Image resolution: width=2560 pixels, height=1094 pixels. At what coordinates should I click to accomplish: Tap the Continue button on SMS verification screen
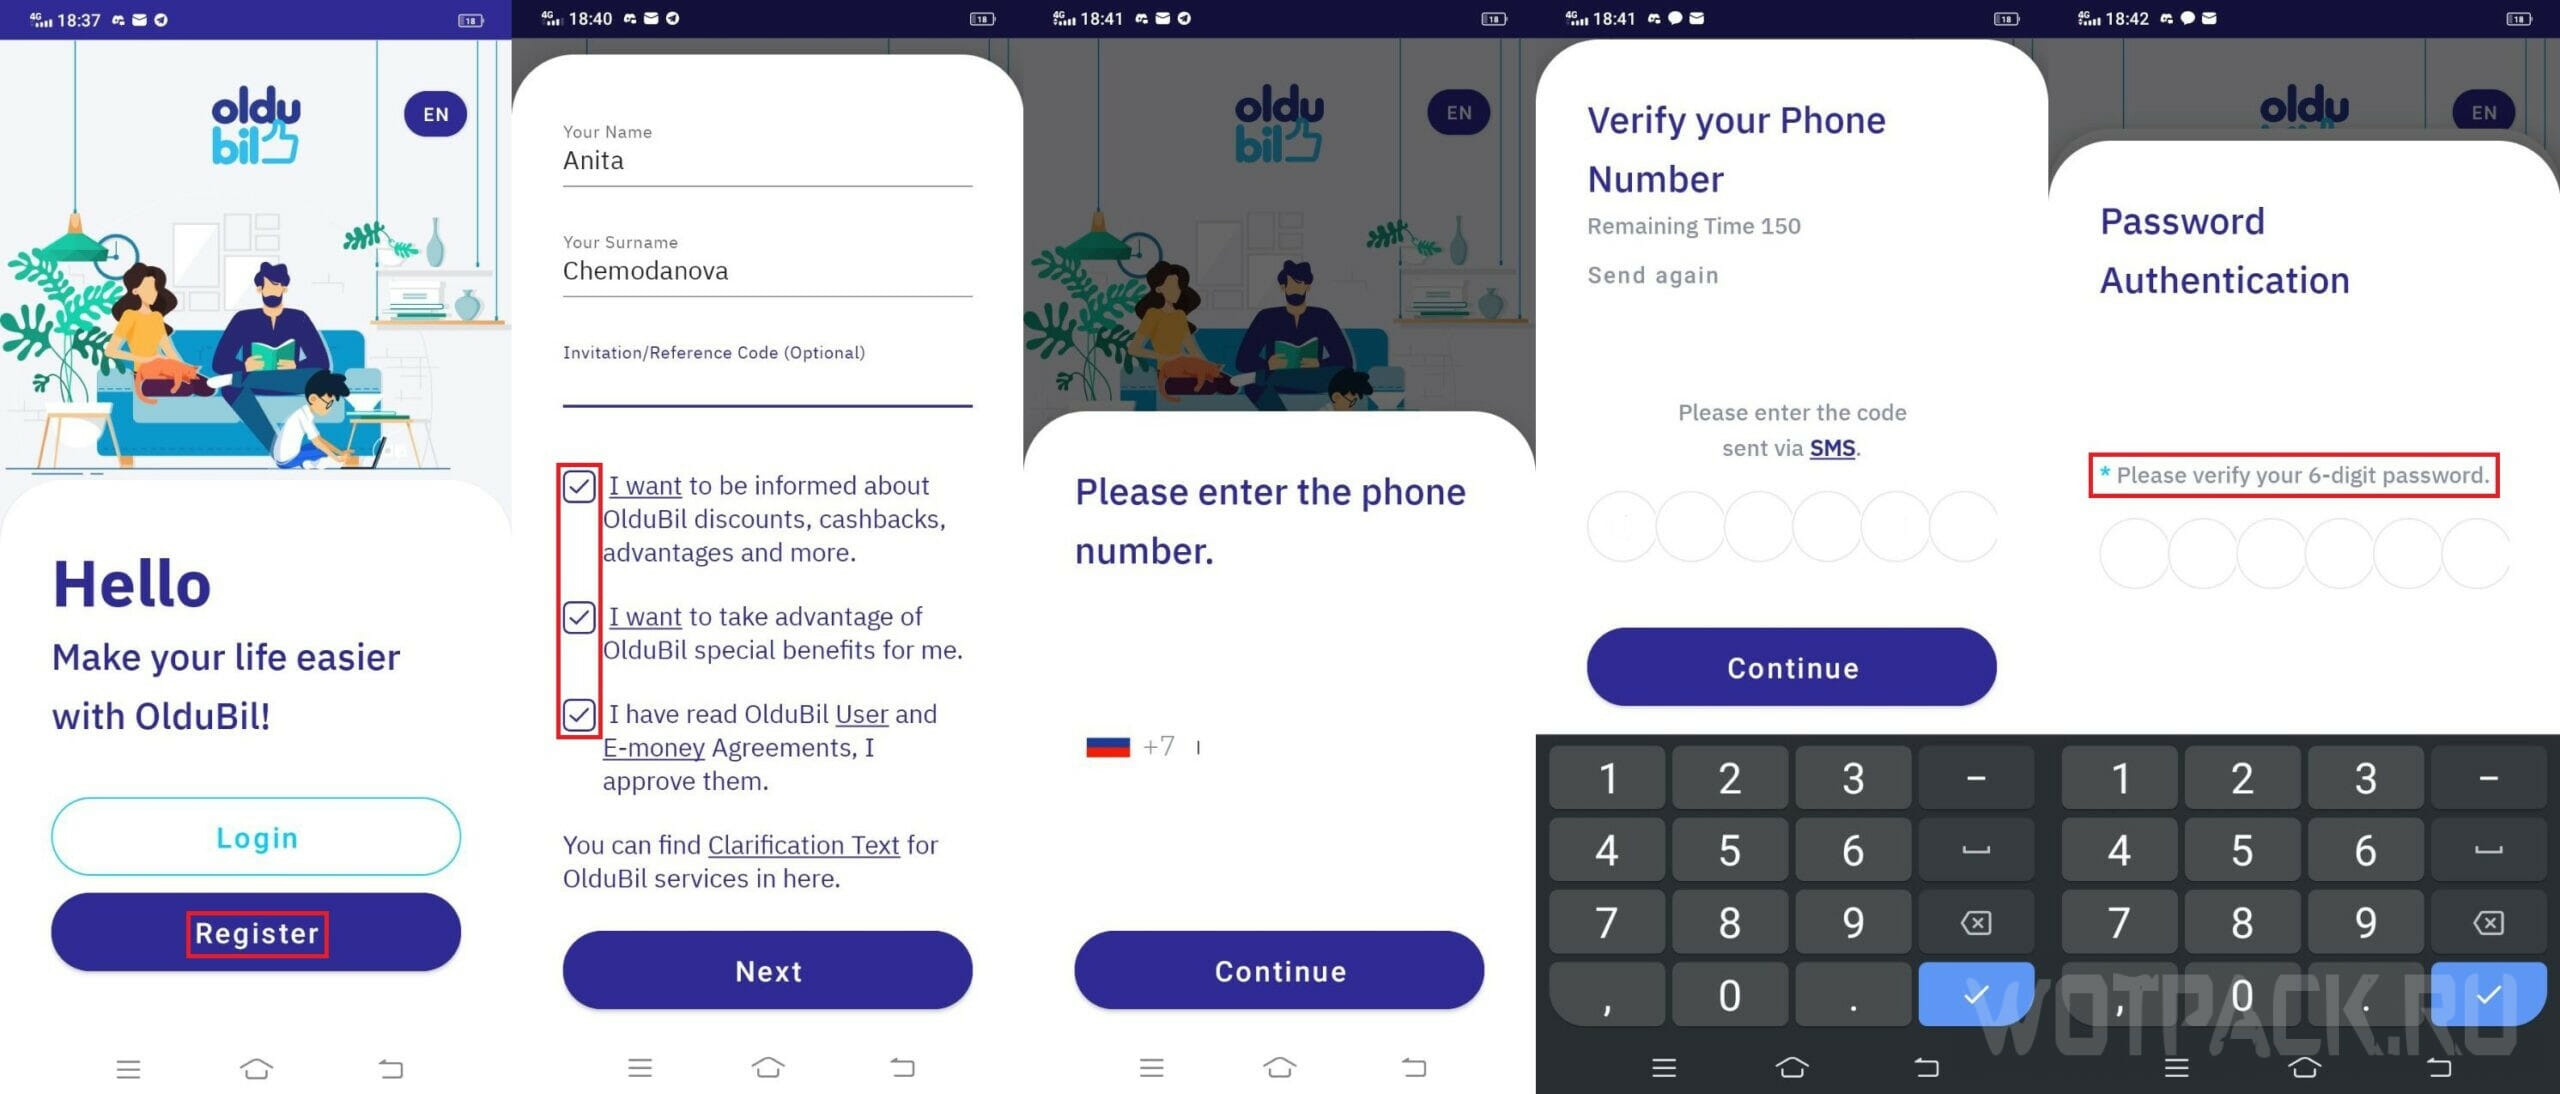pyautogui.click(x=1791, y=665)
